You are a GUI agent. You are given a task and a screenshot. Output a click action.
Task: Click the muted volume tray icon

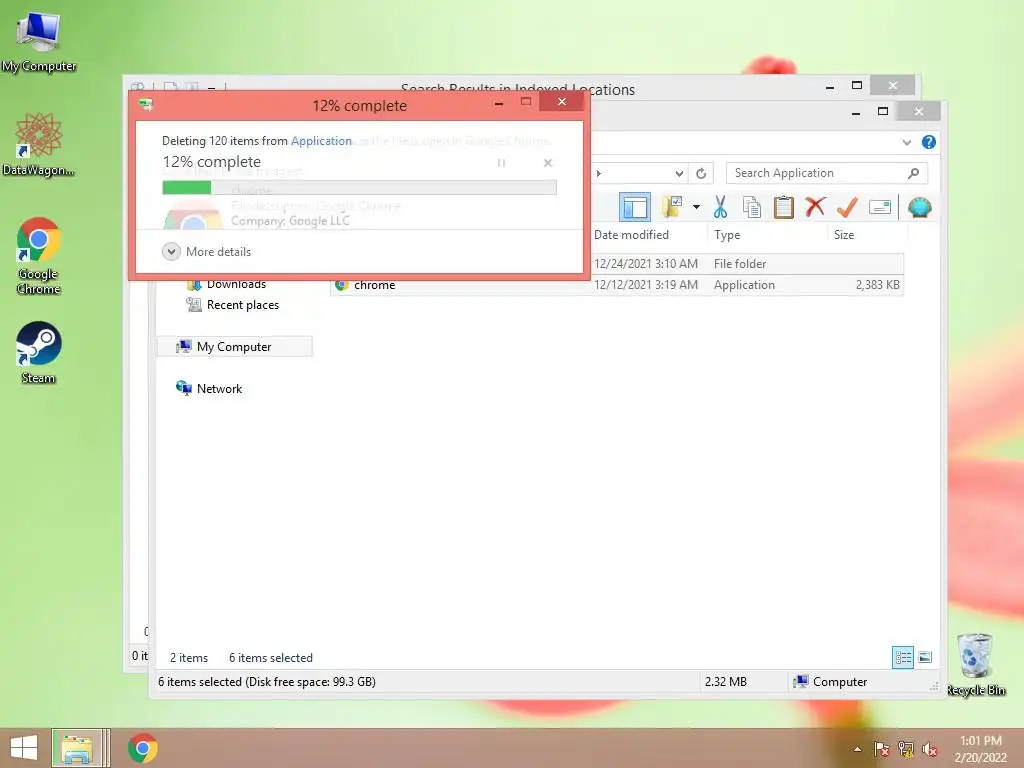pyautogui.click(x=930, y=749)
